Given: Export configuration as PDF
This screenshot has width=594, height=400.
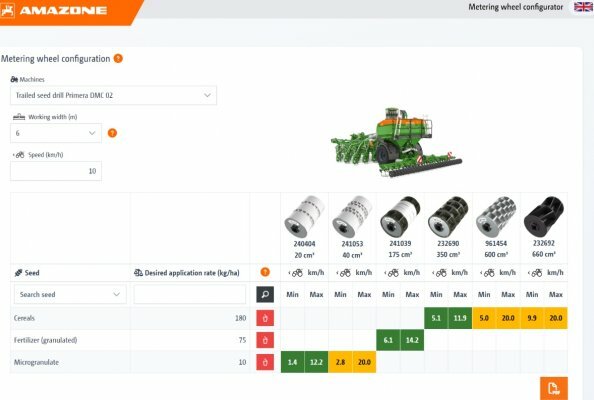Looking at the screenshot, I should [554, 388].
